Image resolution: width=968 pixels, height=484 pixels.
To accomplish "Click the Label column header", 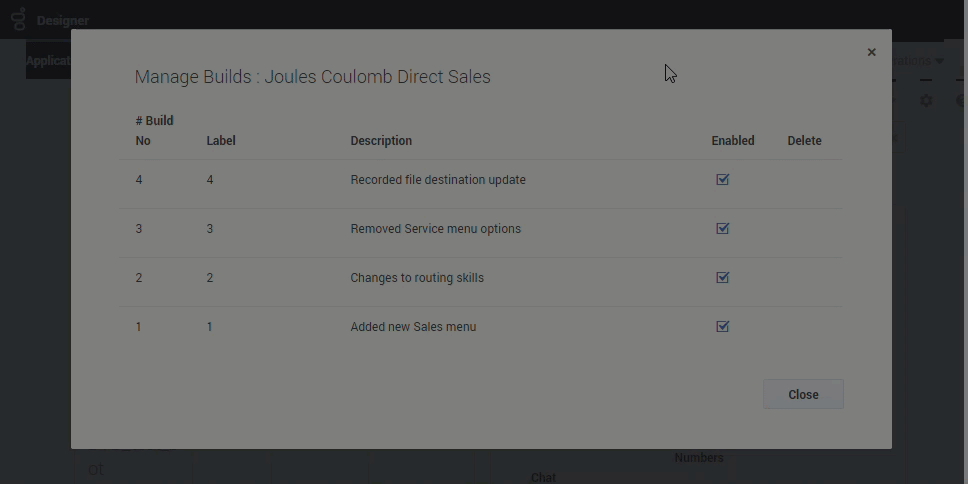I will click(220, 141).
